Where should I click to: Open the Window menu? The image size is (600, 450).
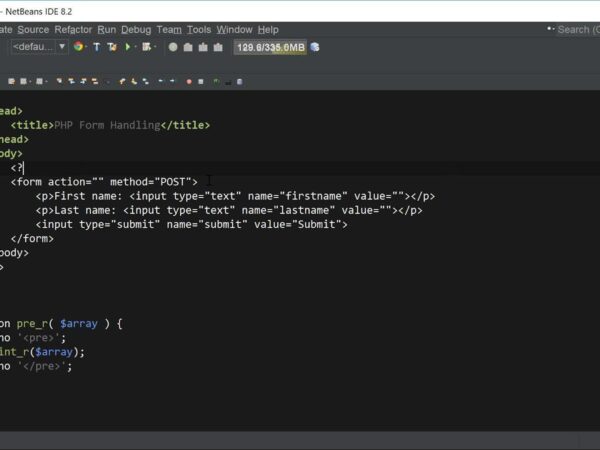click(235, 29)
